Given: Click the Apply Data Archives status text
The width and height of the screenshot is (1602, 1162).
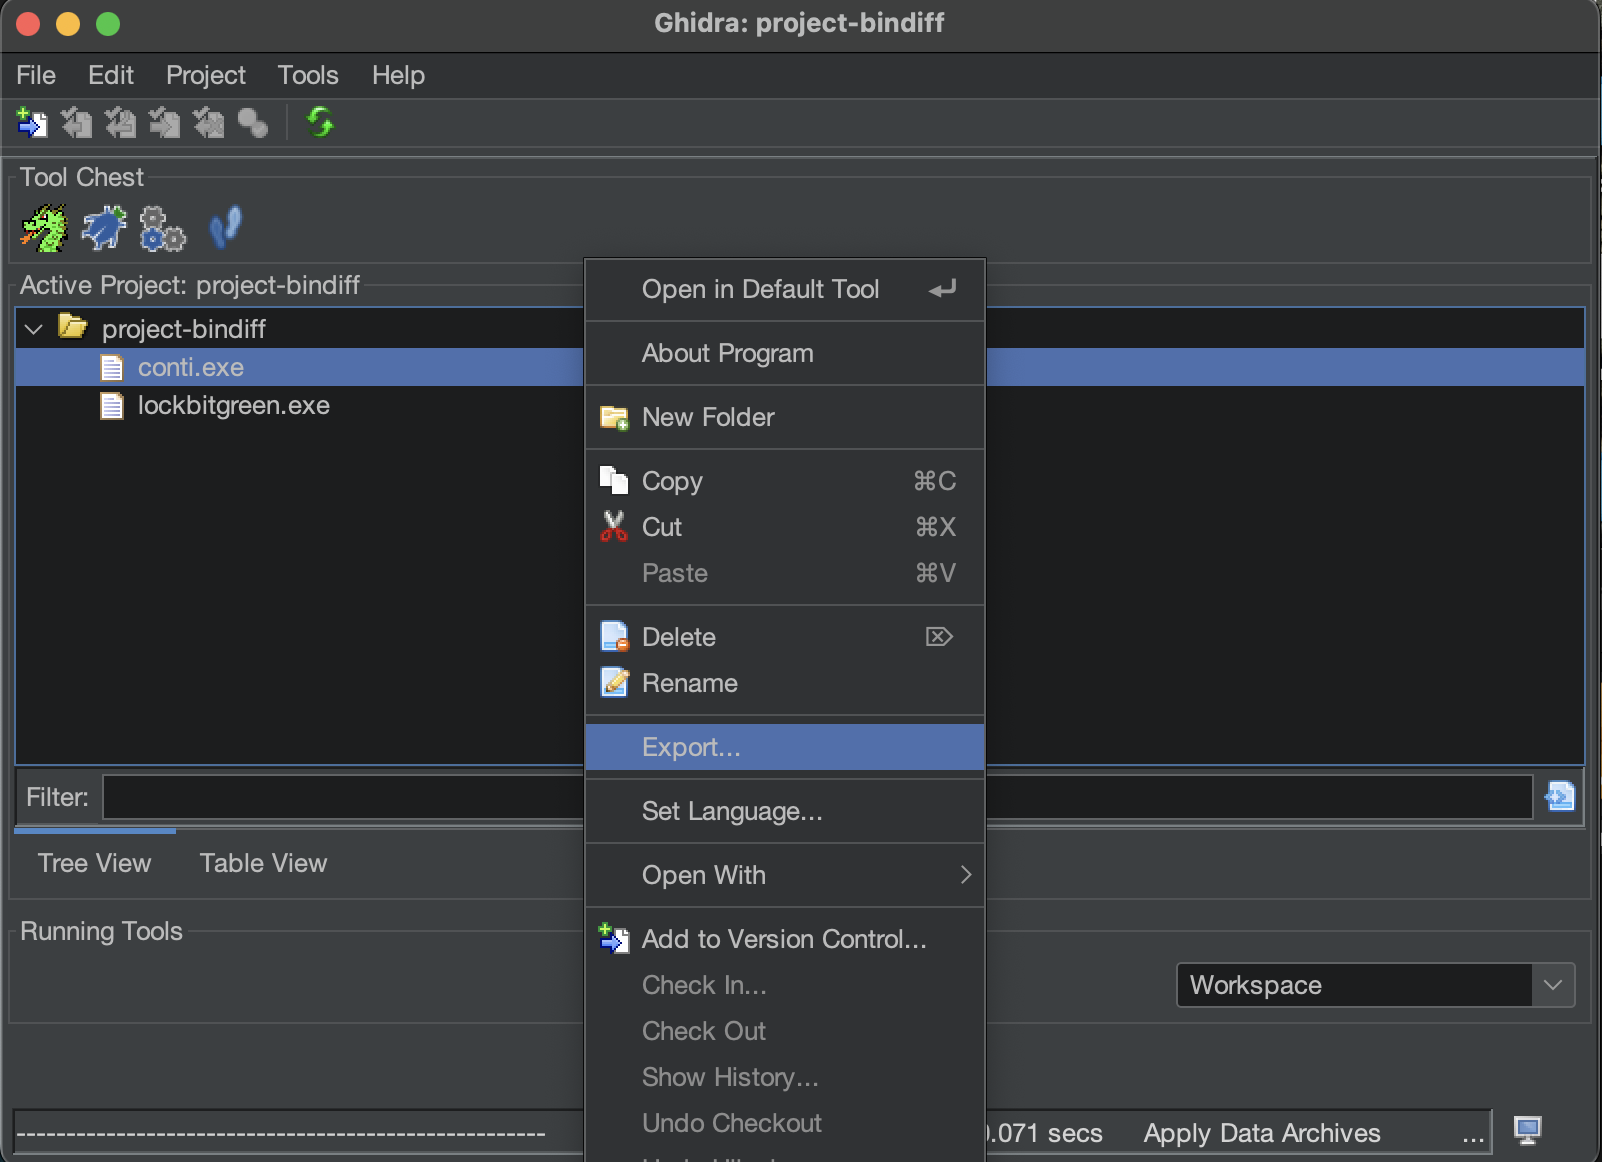Looking at the screenshot, I should coord(1262,1133).
